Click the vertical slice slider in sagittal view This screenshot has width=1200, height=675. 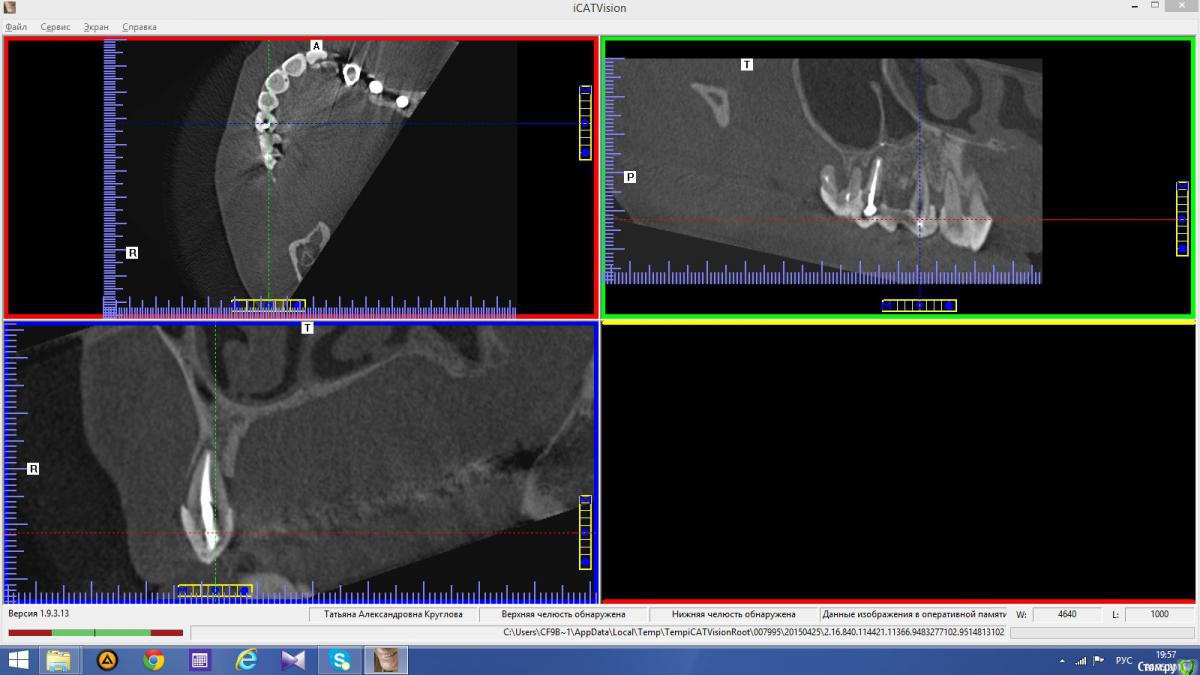[x=1182, y=219]
